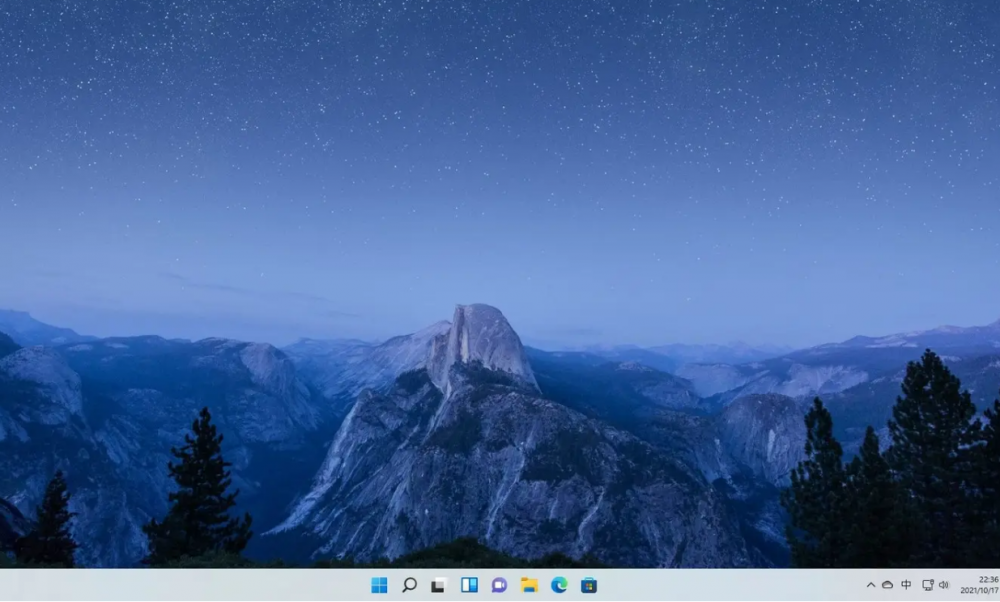This screenshot has height=602, width=1000.
Task: Click the OneDrive cloud tray icon
Action: point(887,585)
